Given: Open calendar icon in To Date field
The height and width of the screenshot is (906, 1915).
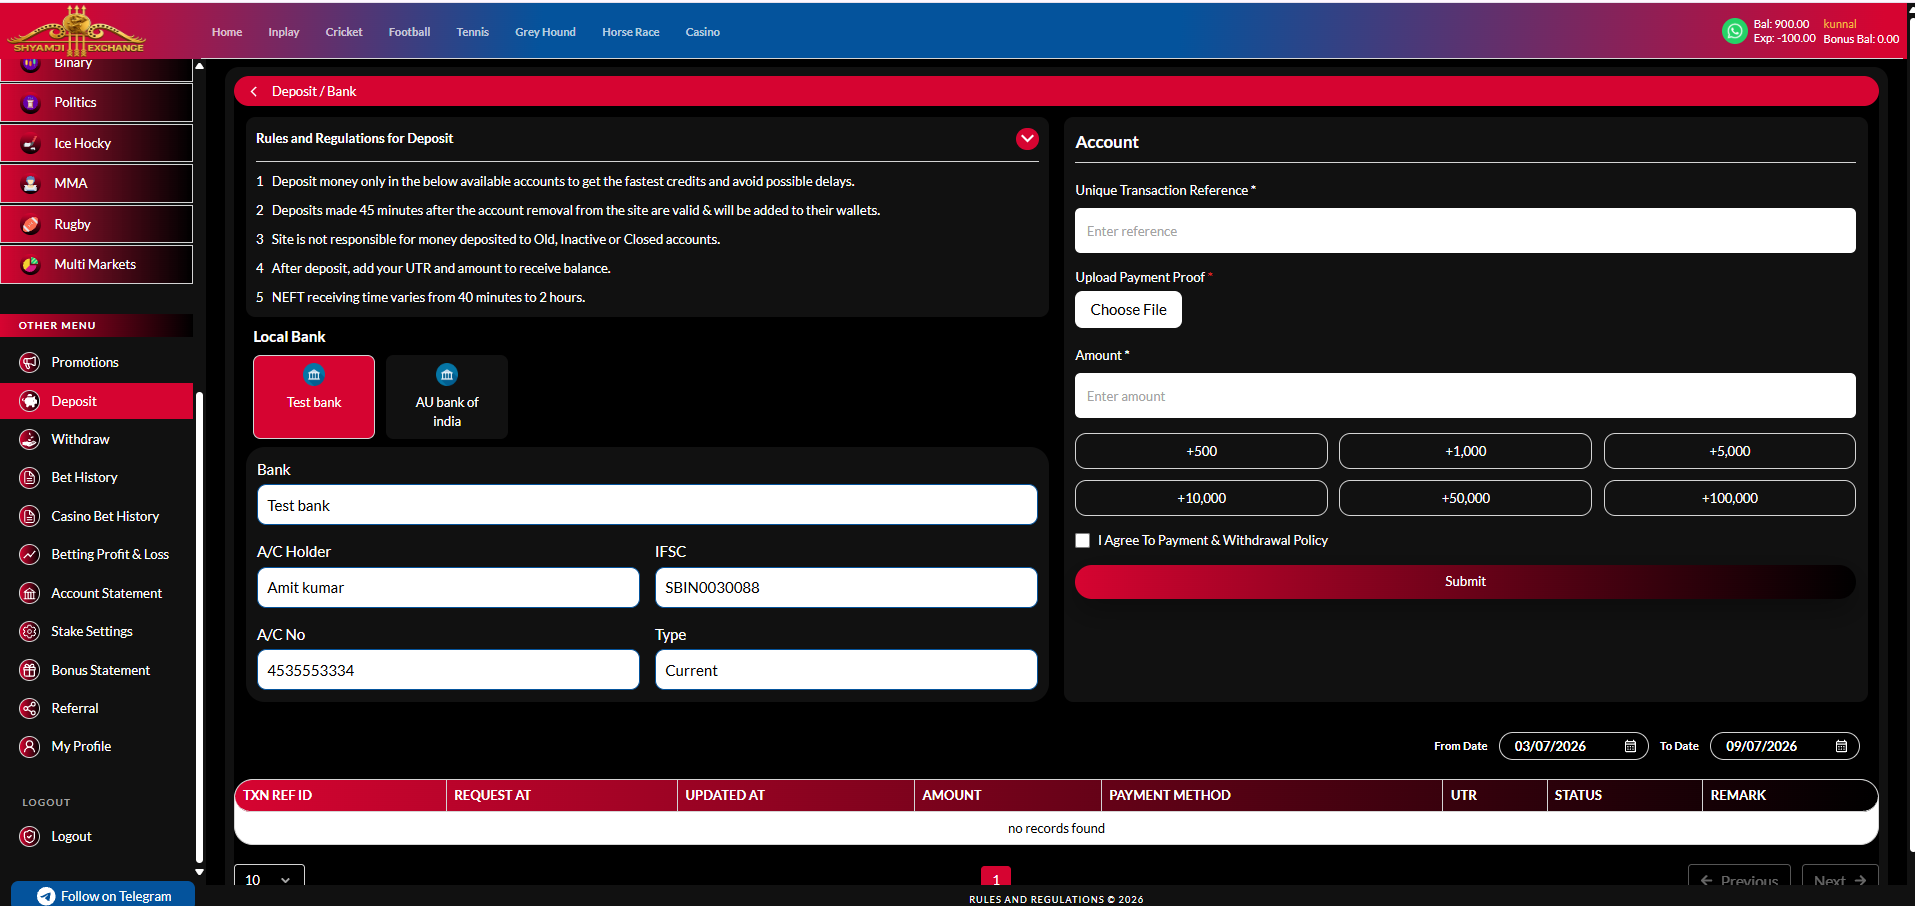Looking at the screenshot, I should coord(1841,746).
